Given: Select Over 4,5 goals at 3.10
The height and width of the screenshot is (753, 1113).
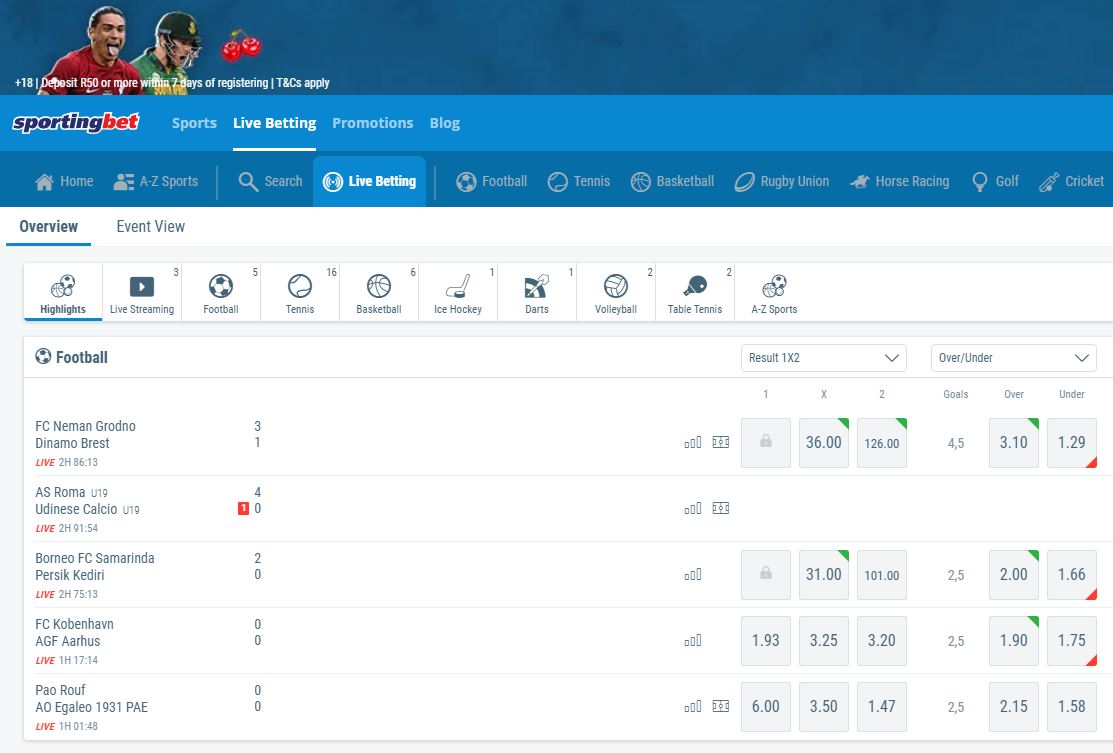Looking at the screenshot, I should (x=1014, y=443).
